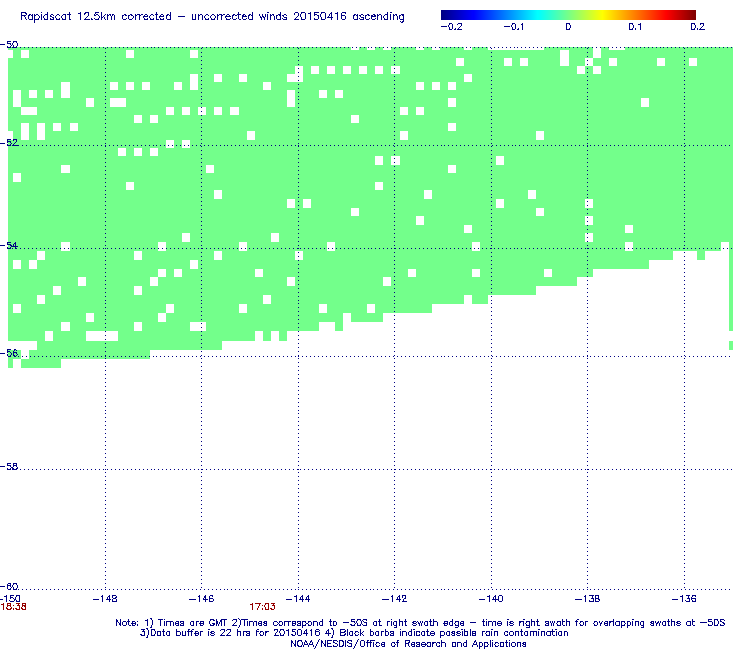Click the red 18:38 swath time
Screen dimensions: 740x650
coord(13,607)
